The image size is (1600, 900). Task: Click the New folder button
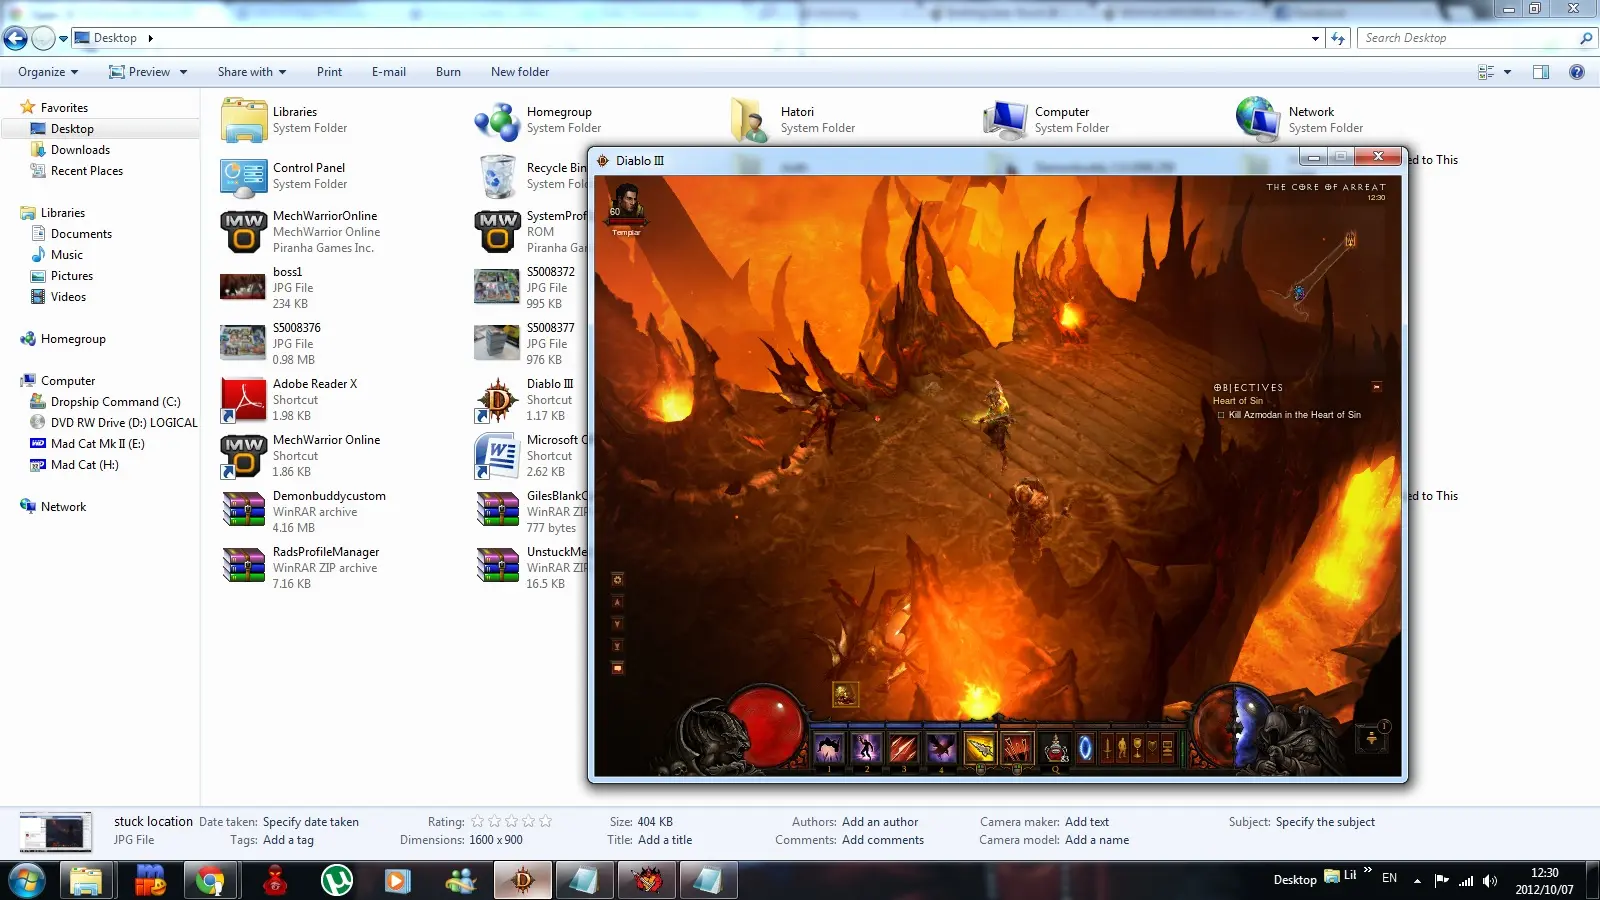pos(519,72)
